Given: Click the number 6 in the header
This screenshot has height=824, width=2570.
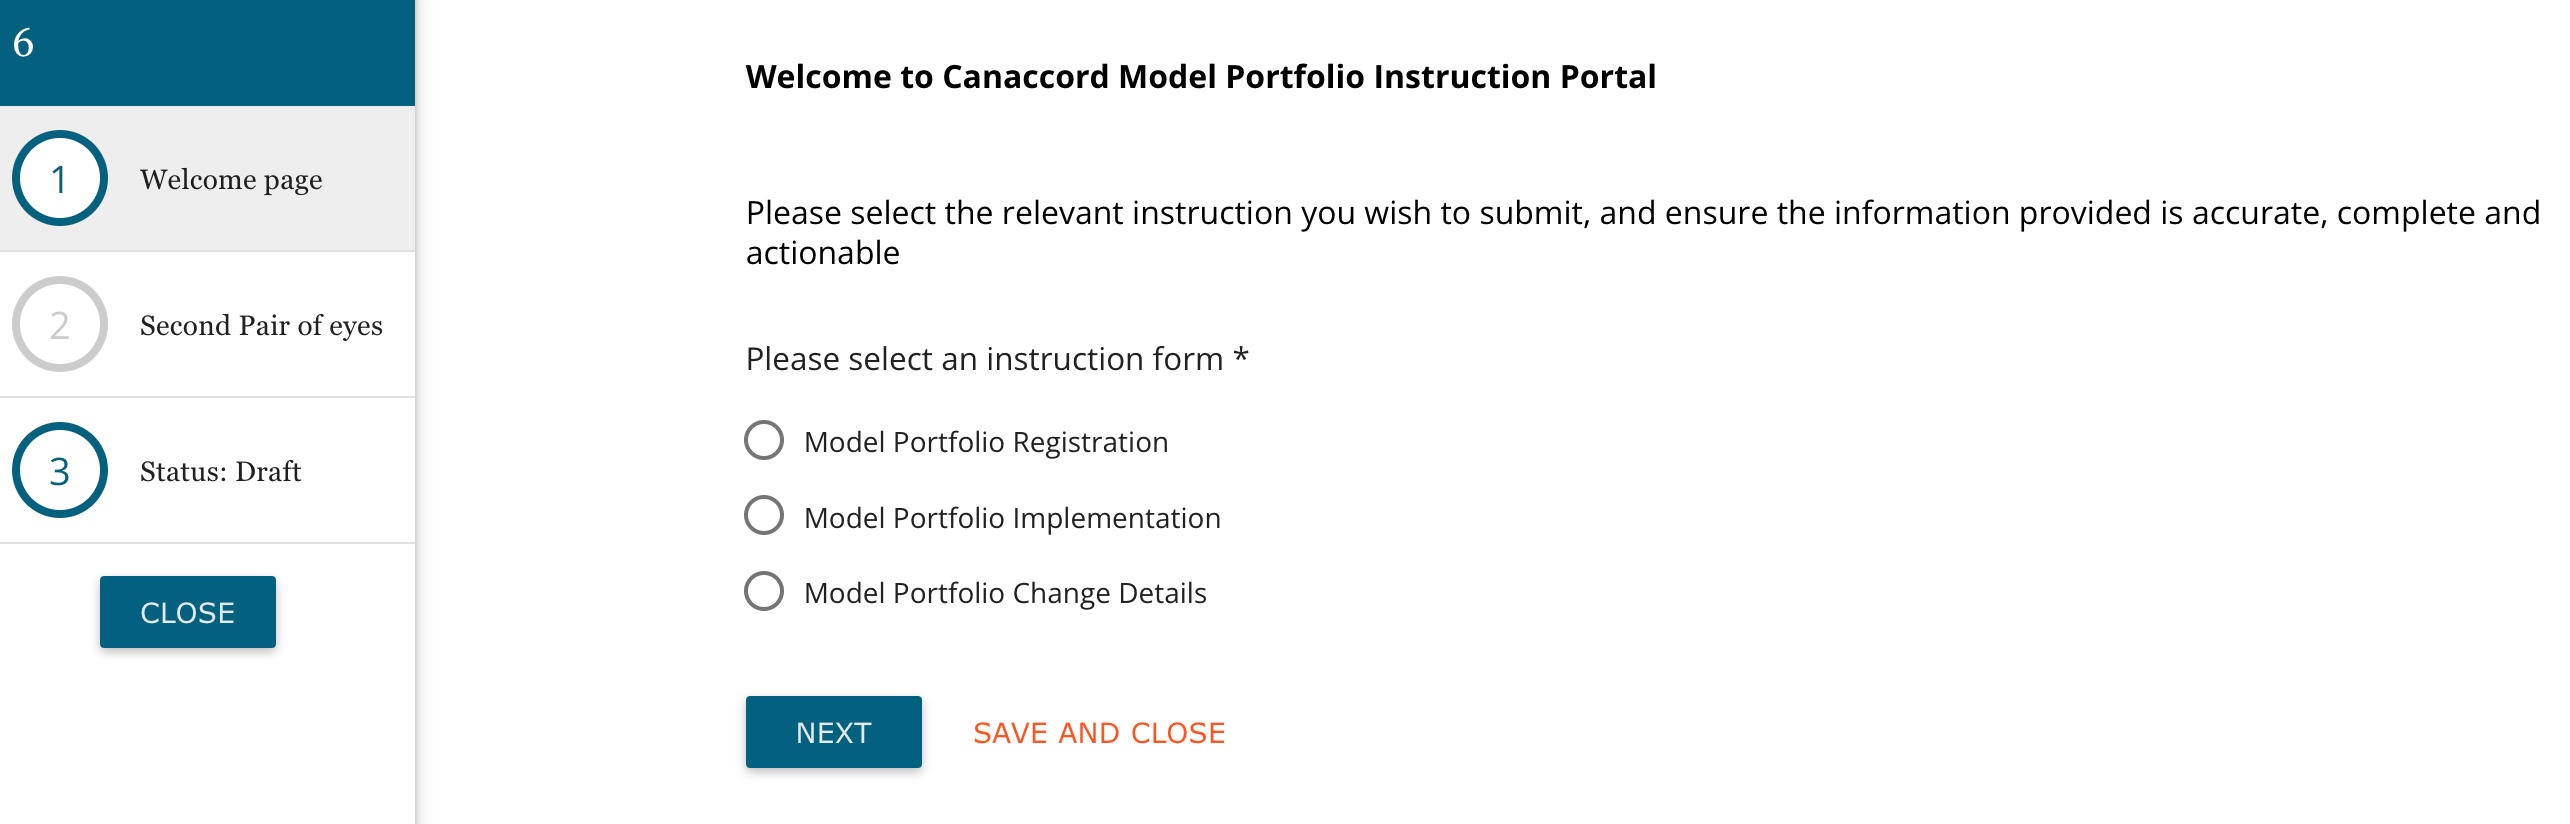Looking at the screenshot, I should [x=23, y=43].
